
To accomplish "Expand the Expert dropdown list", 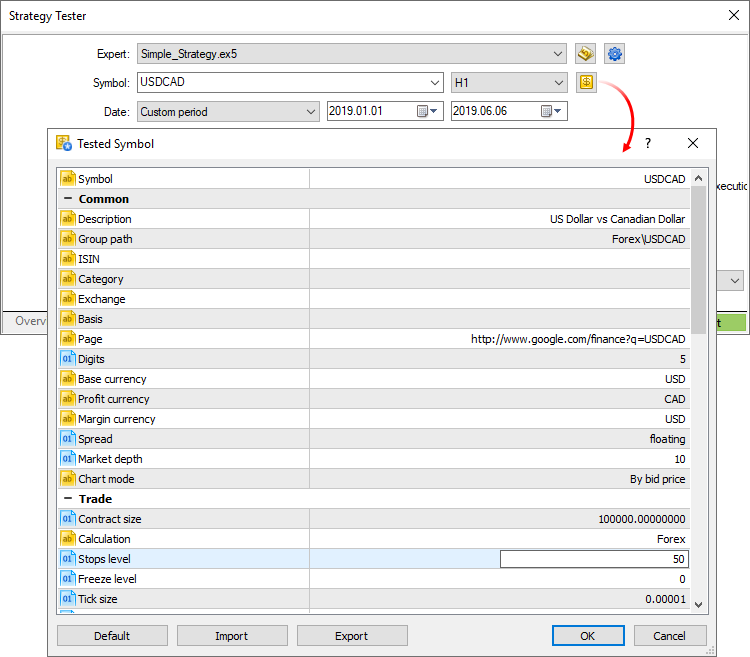I will coord(558,54).
